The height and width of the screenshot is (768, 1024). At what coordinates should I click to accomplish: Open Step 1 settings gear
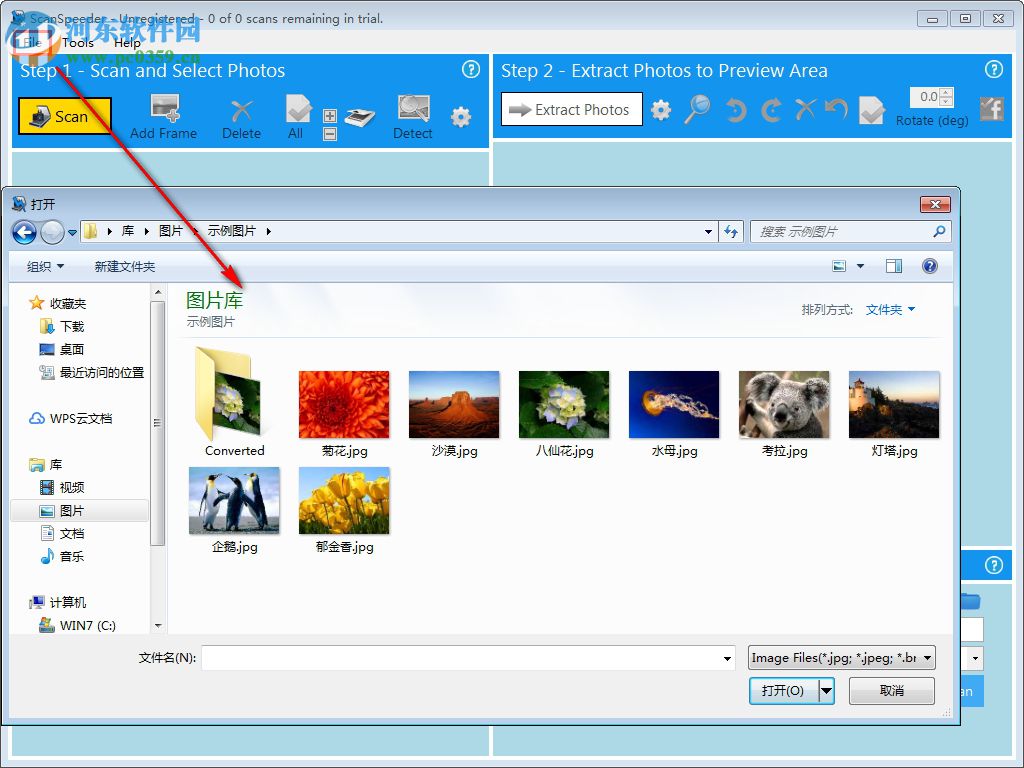point(461,117)
